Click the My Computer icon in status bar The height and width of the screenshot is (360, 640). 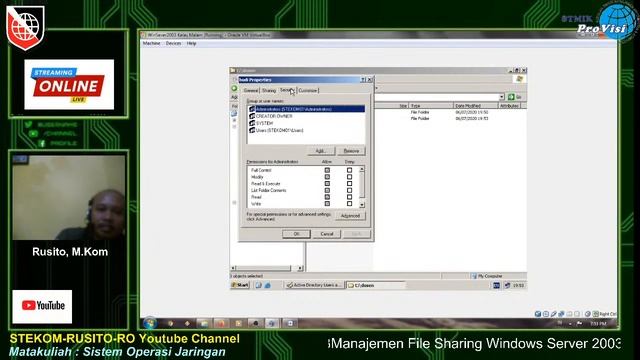(x=474, y=276)
